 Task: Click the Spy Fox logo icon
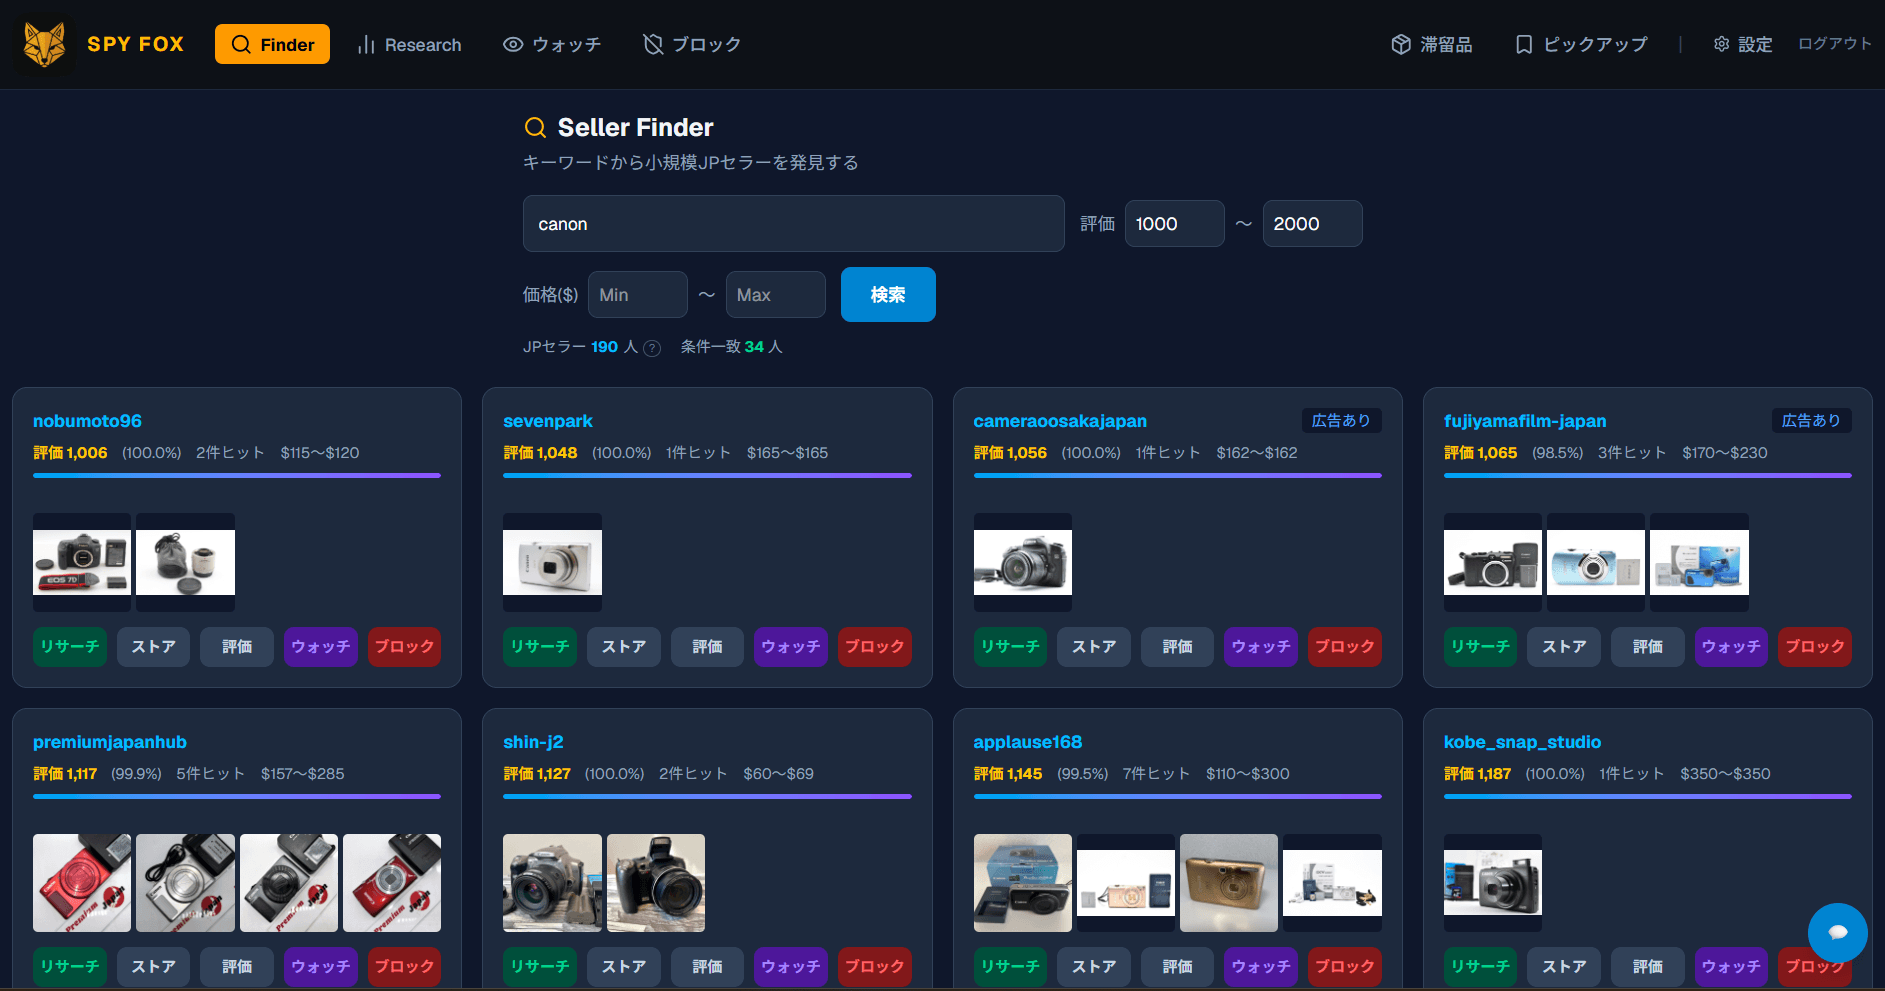click(44, 44)
